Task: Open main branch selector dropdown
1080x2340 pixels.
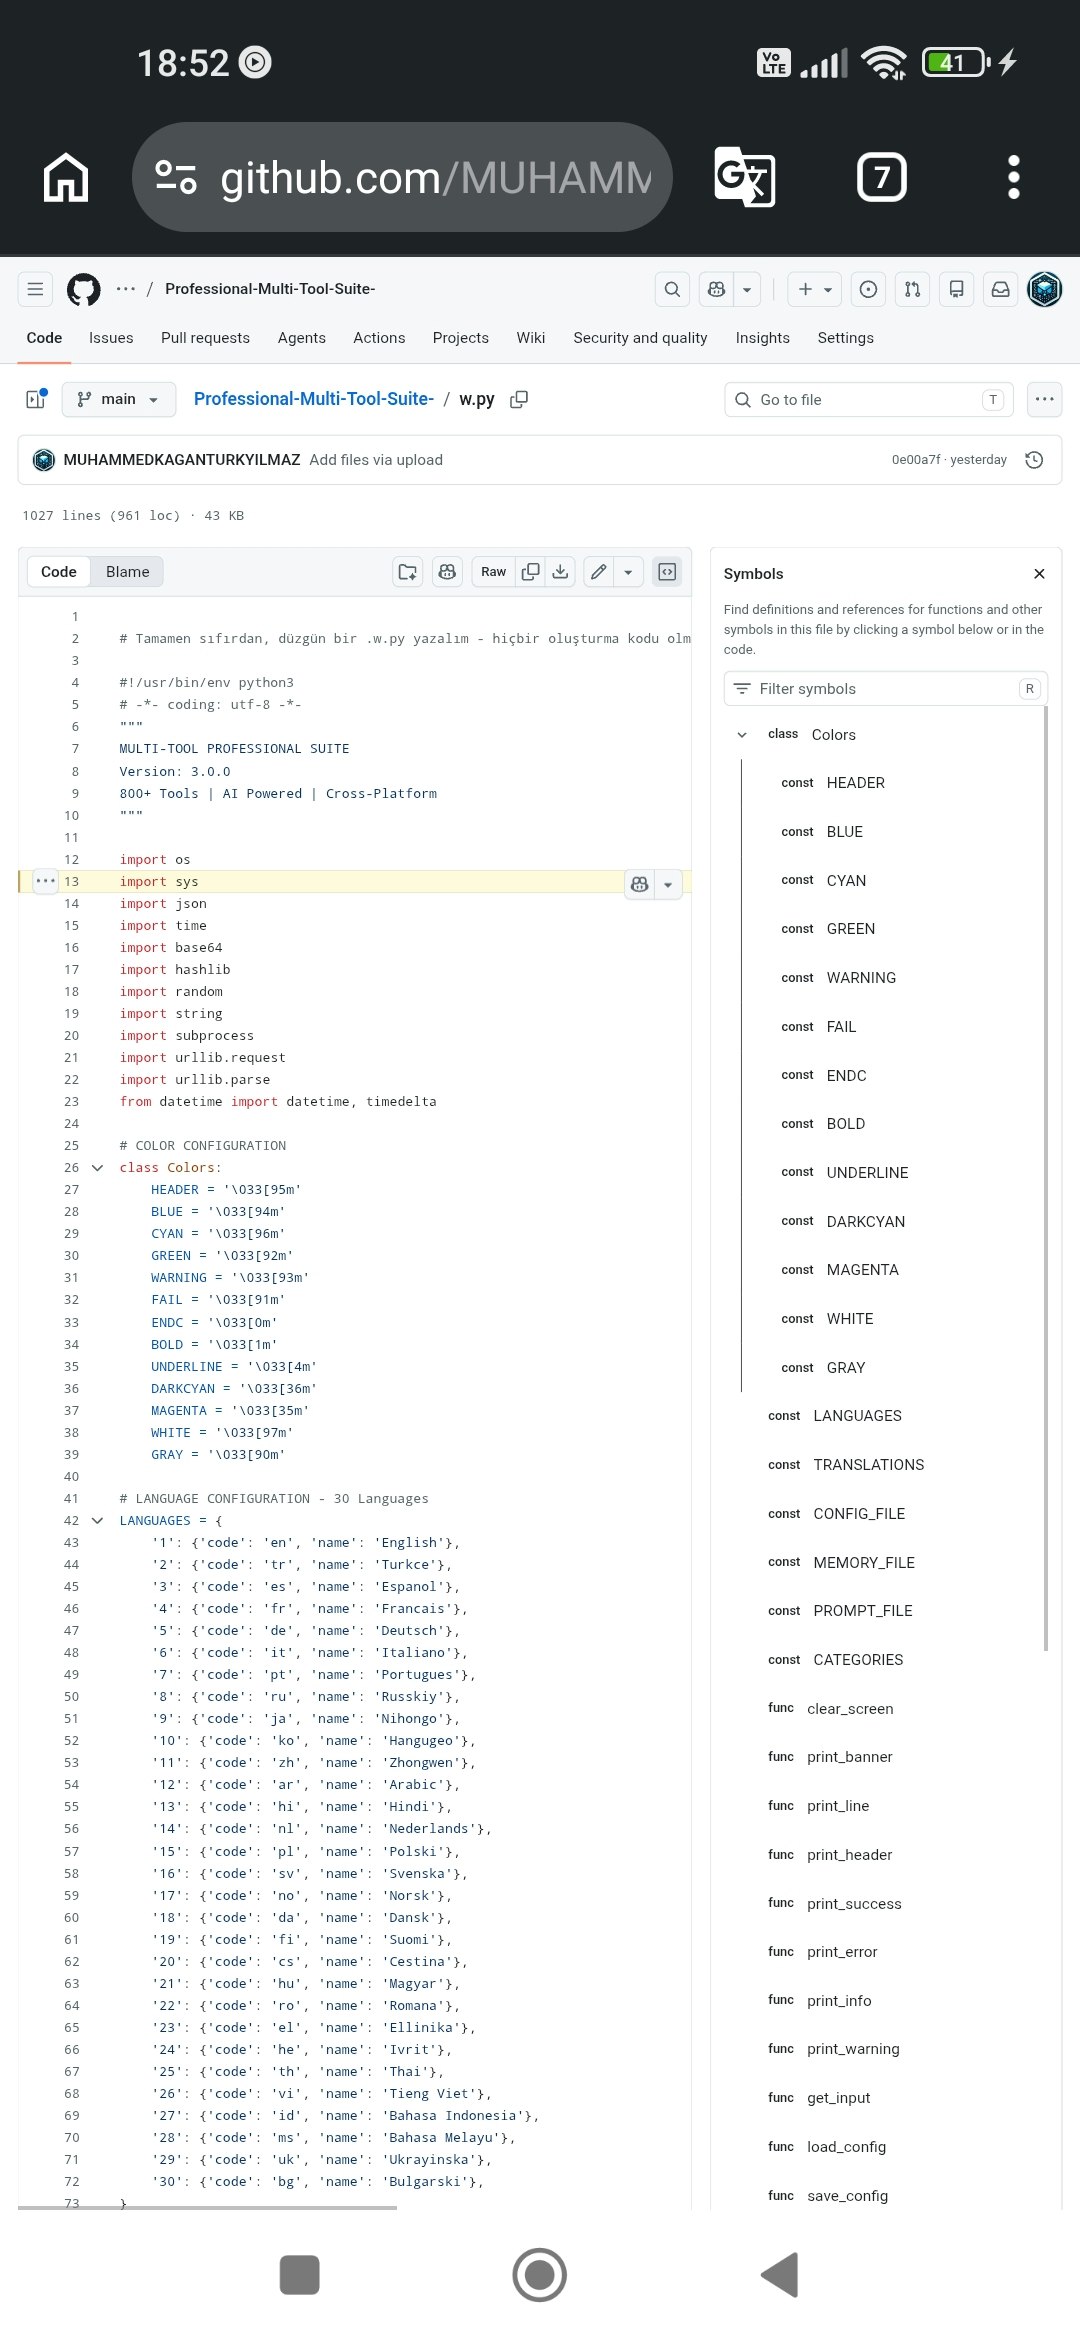Action: click(118, 399)
